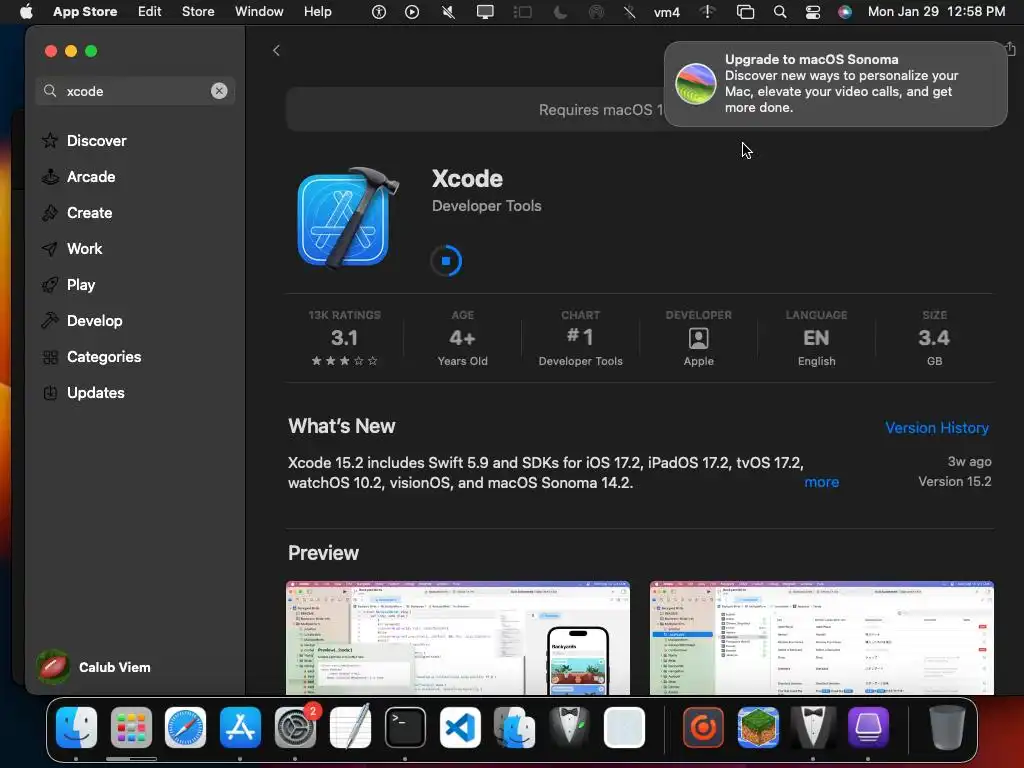Click into the xcode search field
The image size is (1024, 768).
(x=135, y=91)
